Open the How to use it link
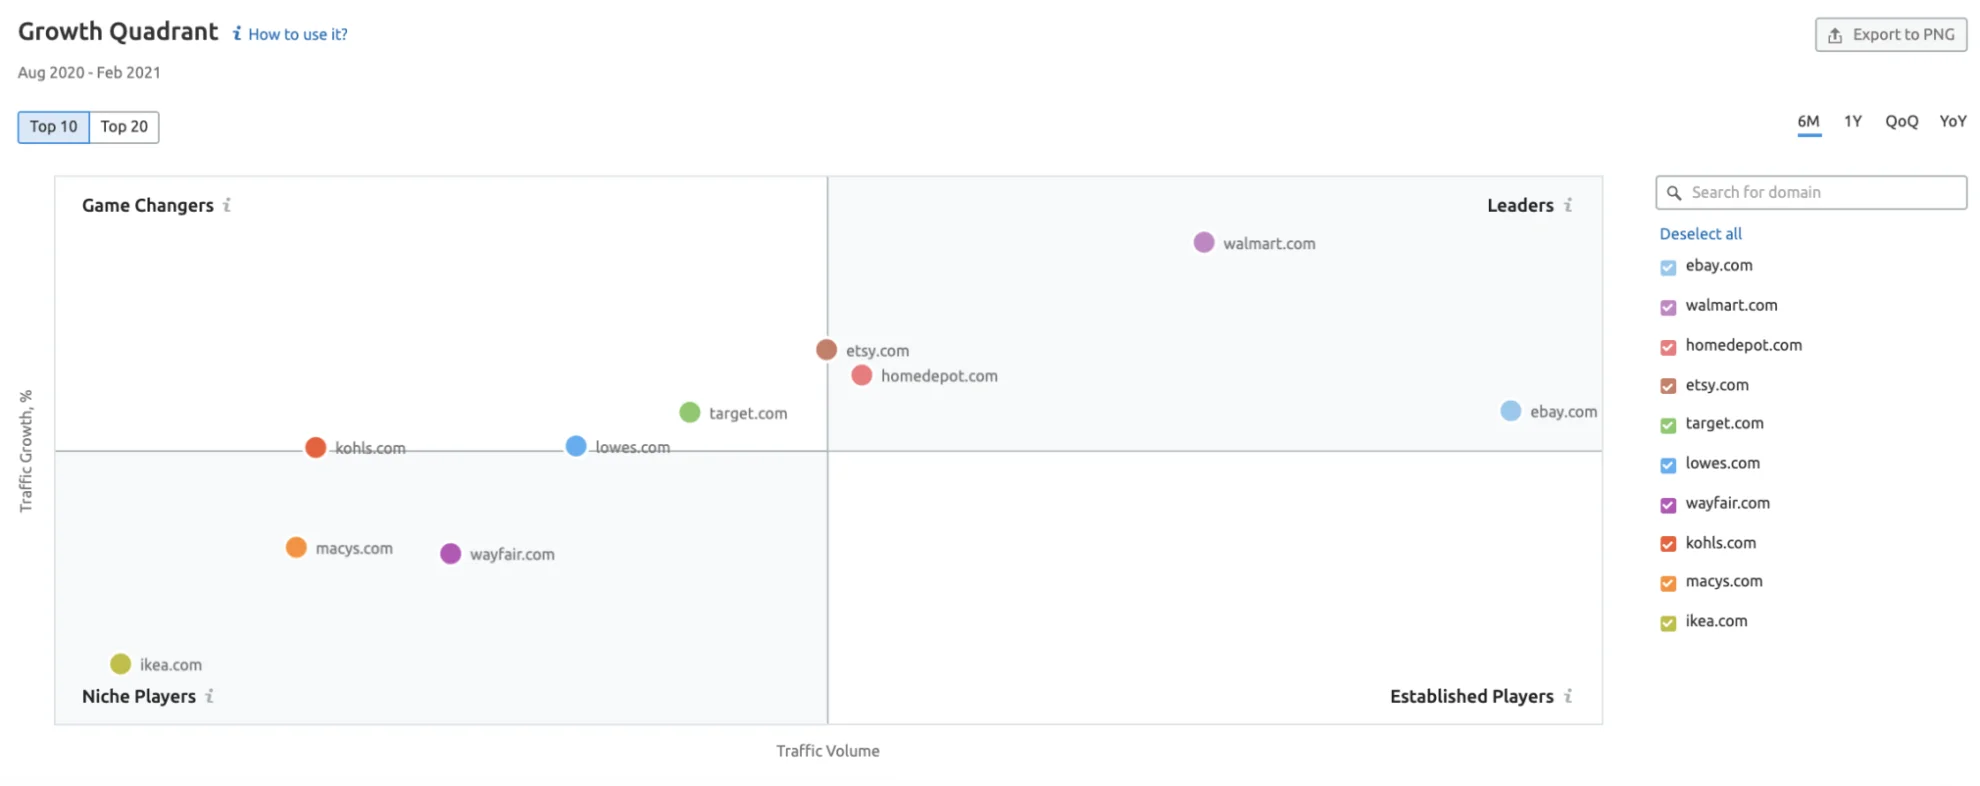The height and width of the screenshot is (786, 1980). pyautogui.click(x=297, y=34)
